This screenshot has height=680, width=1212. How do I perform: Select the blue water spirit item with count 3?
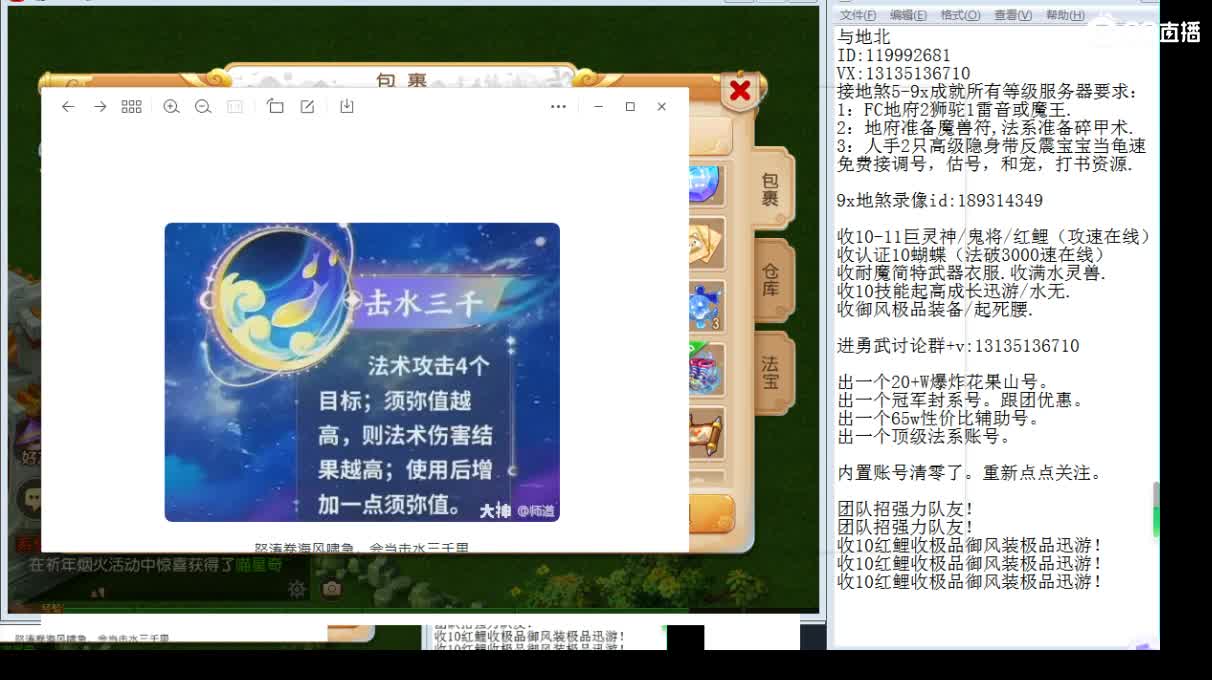[705, 306]
